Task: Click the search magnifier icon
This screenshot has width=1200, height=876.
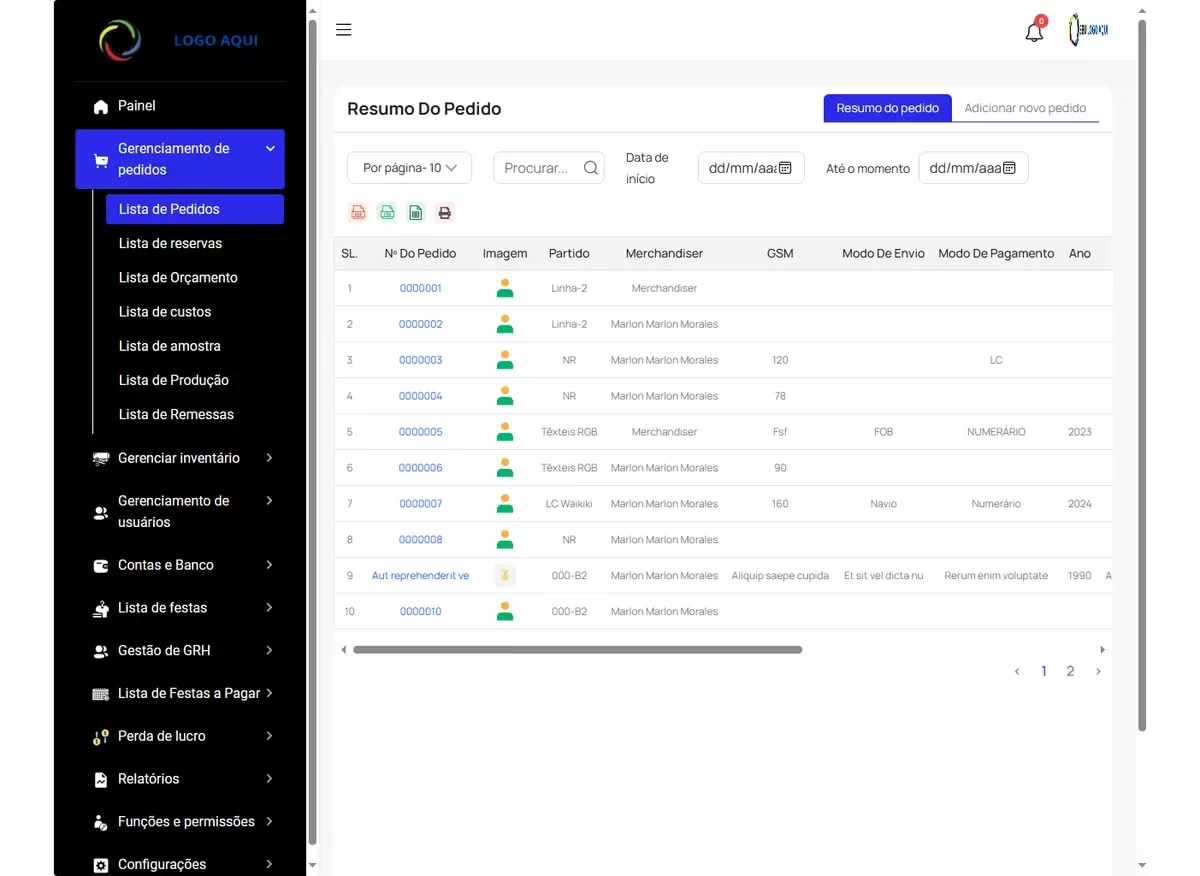Action: [591, 168]
